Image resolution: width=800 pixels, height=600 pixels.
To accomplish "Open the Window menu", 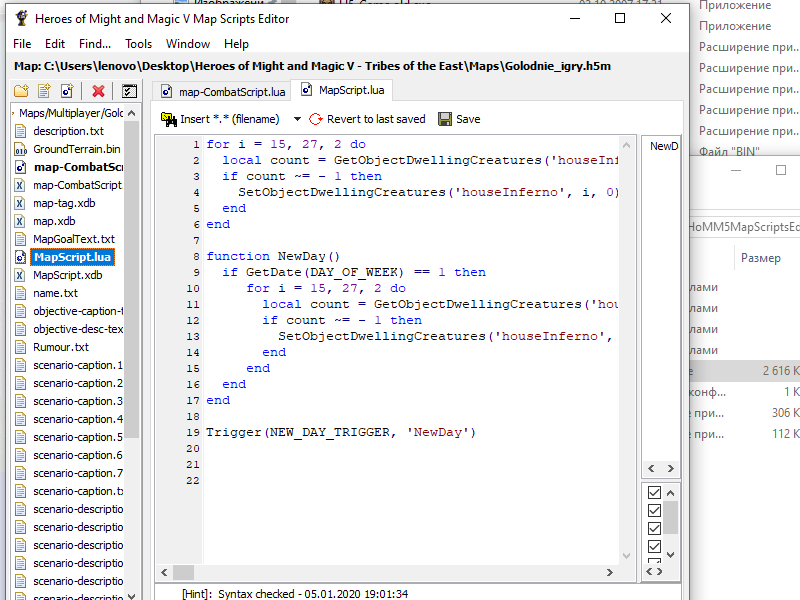I will [188, 44].
